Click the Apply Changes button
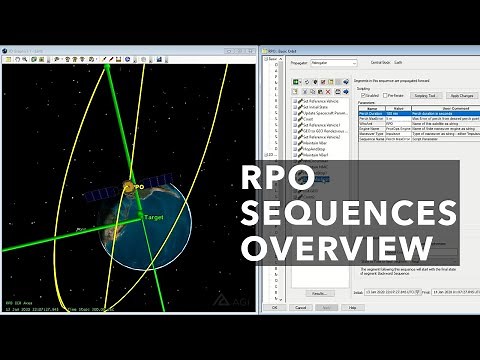480x360 pixels. (462, 95)
